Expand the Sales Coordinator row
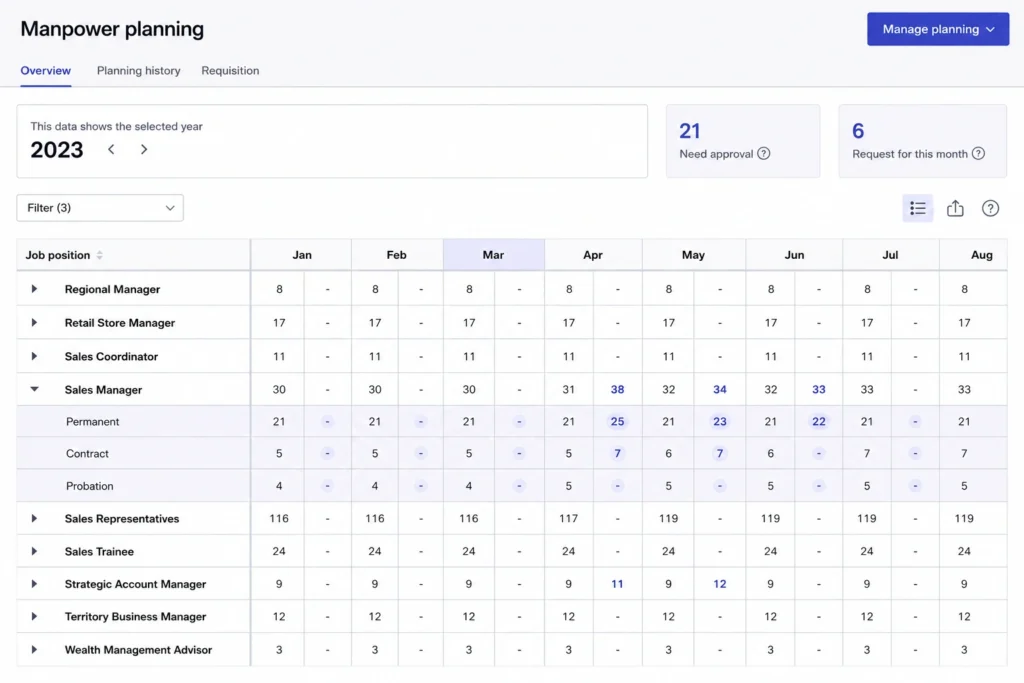The height and width of the screenshot is (683, 1024). pyautogui.click(x=34, y=356)
